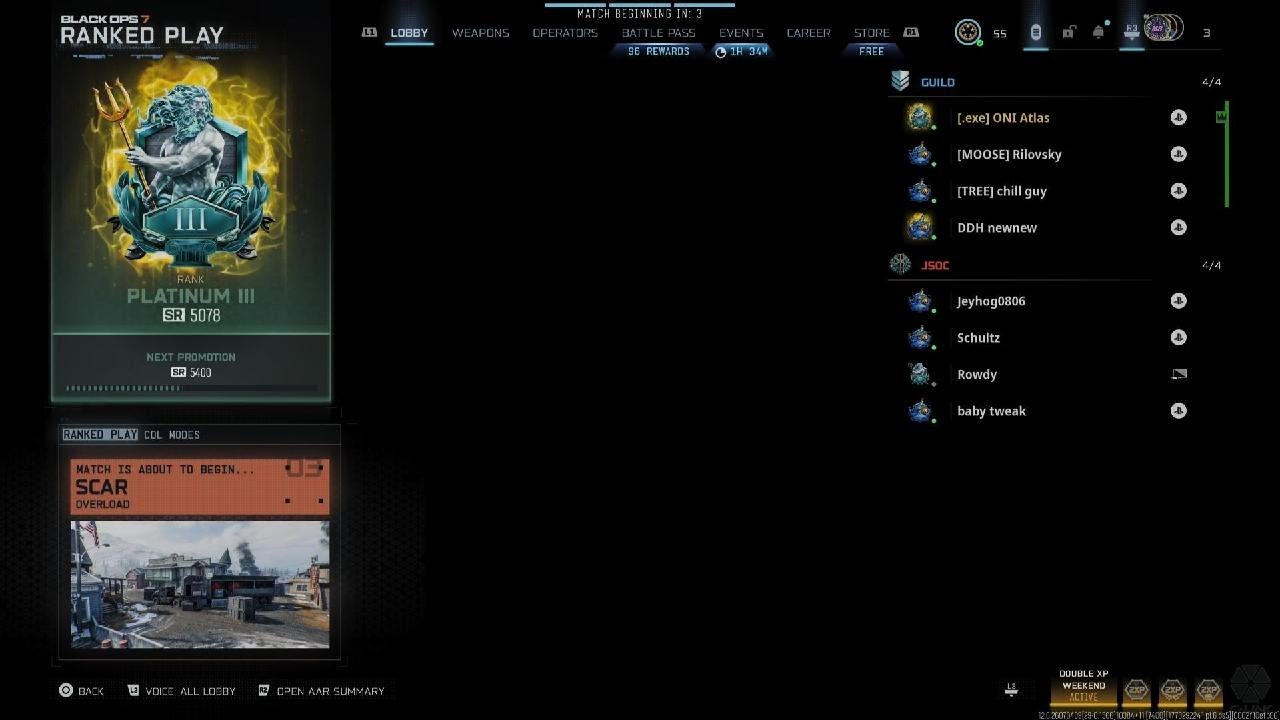Open the player level 55 emblem

tap(967, 32)
